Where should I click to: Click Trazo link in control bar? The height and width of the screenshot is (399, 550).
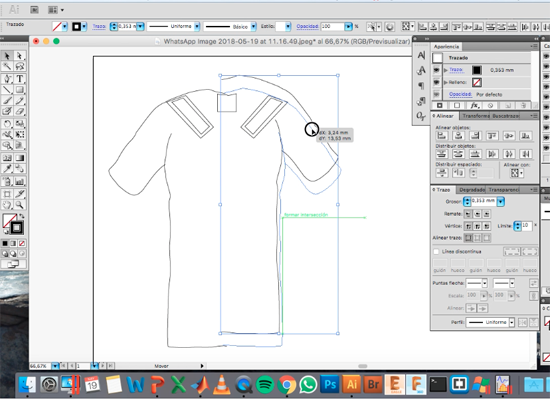pyautogui.click(x=99, y=26)
